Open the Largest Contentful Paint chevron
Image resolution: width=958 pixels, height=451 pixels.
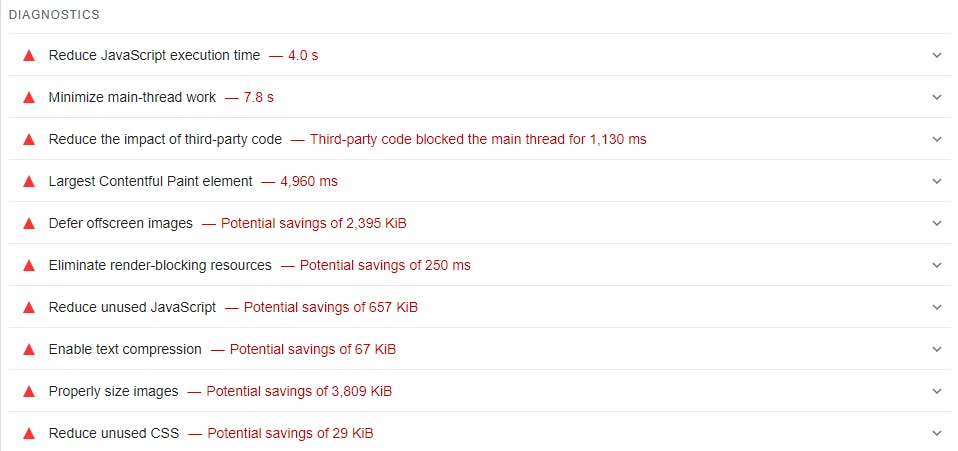coord(937,182)
